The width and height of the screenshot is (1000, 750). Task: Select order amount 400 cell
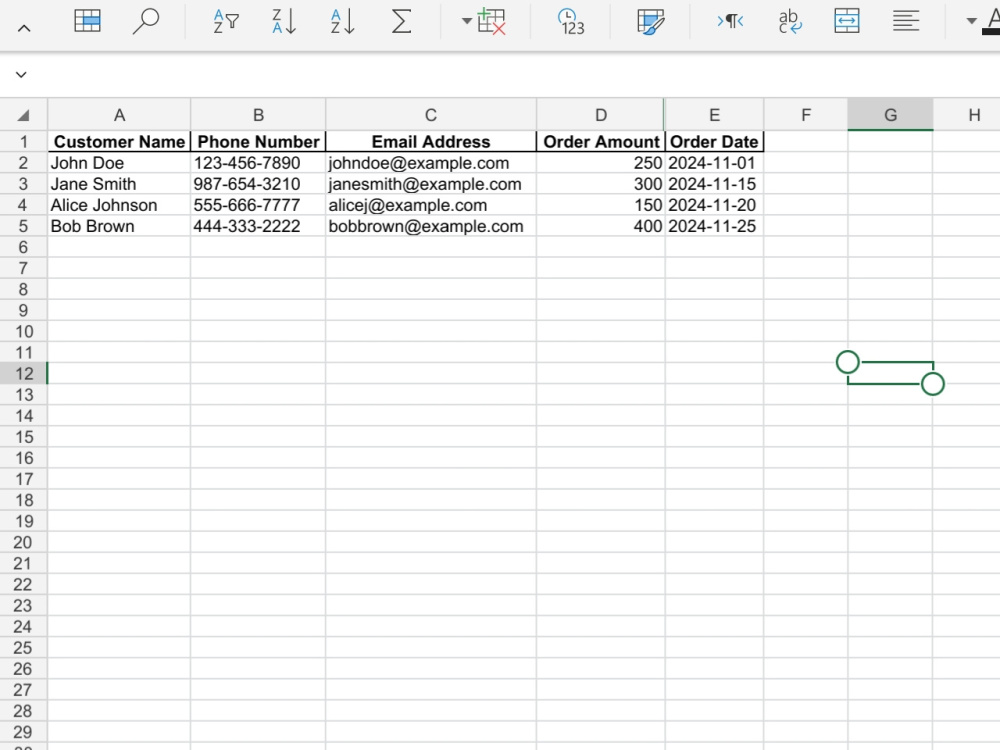click(x=601, y=226)
